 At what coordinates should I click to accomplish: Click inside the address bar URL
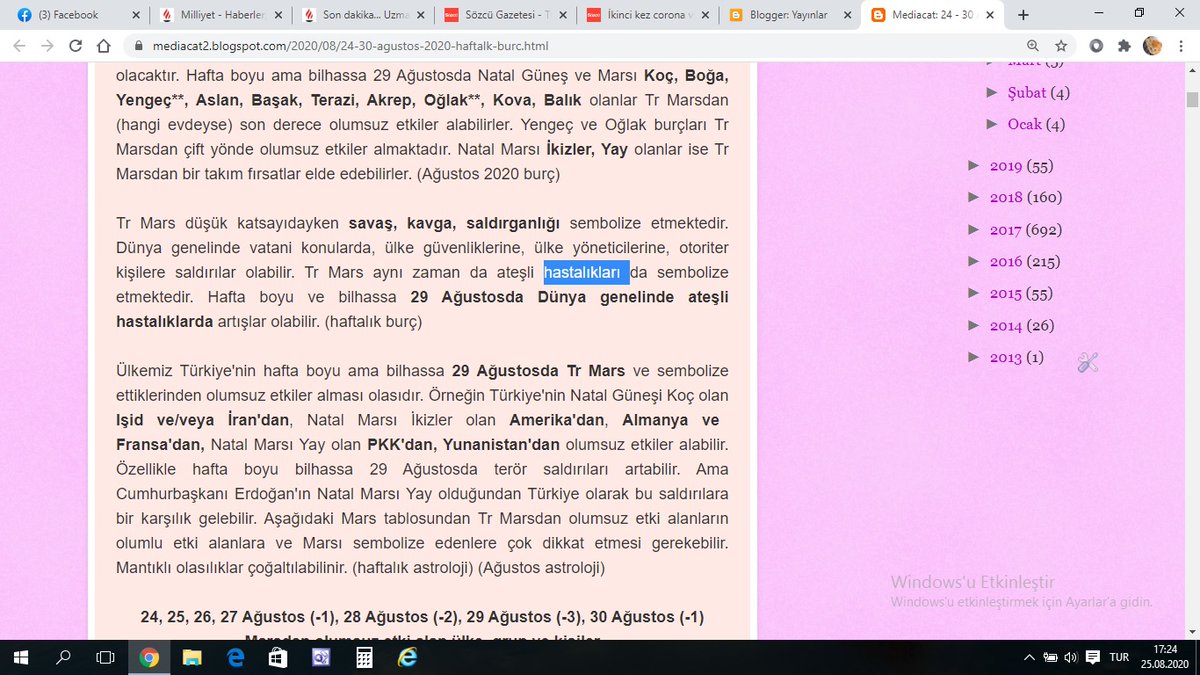point(351,47)
